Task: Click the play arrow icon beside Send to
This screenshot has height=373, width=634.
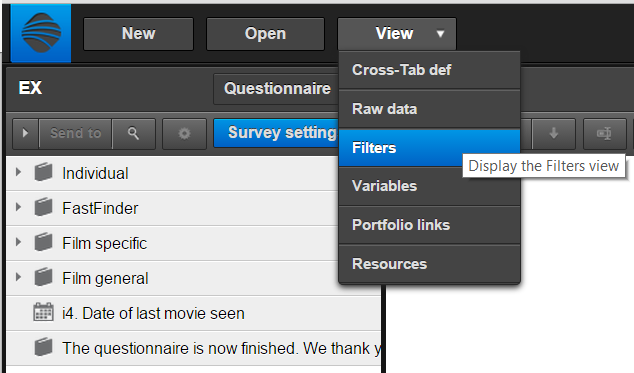Action: (x=25, y=133)
